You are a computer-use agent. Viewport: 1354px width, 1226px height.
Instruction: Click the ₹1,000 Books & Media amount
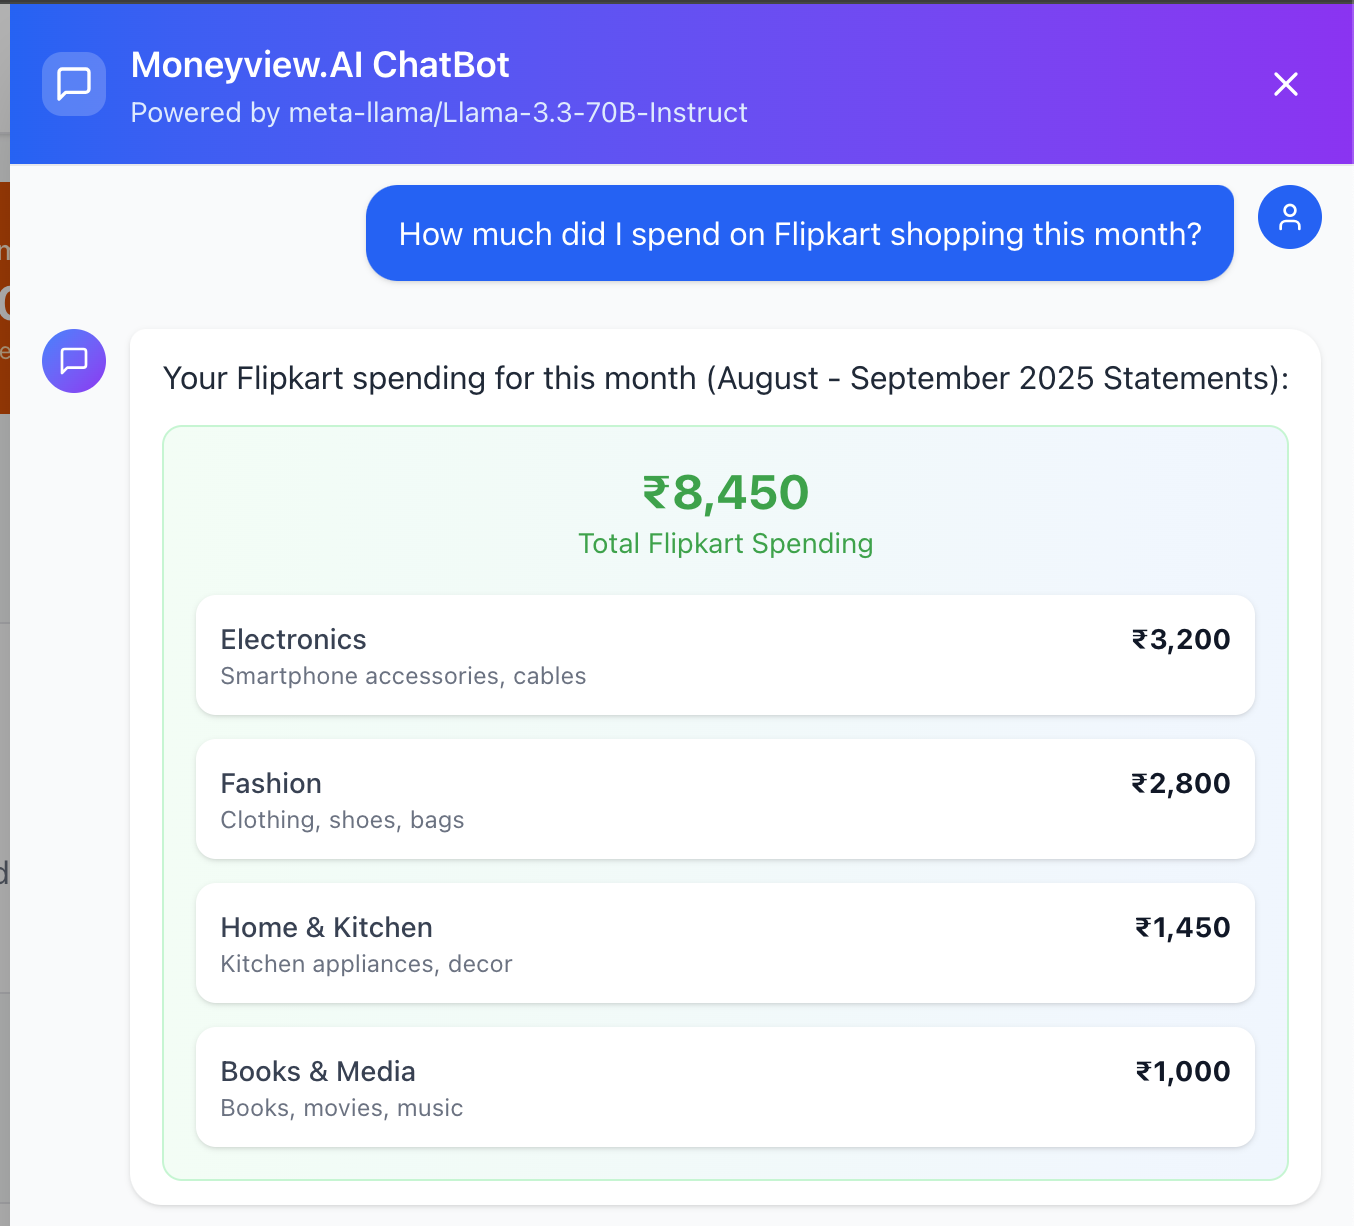click(1183, 1071)
